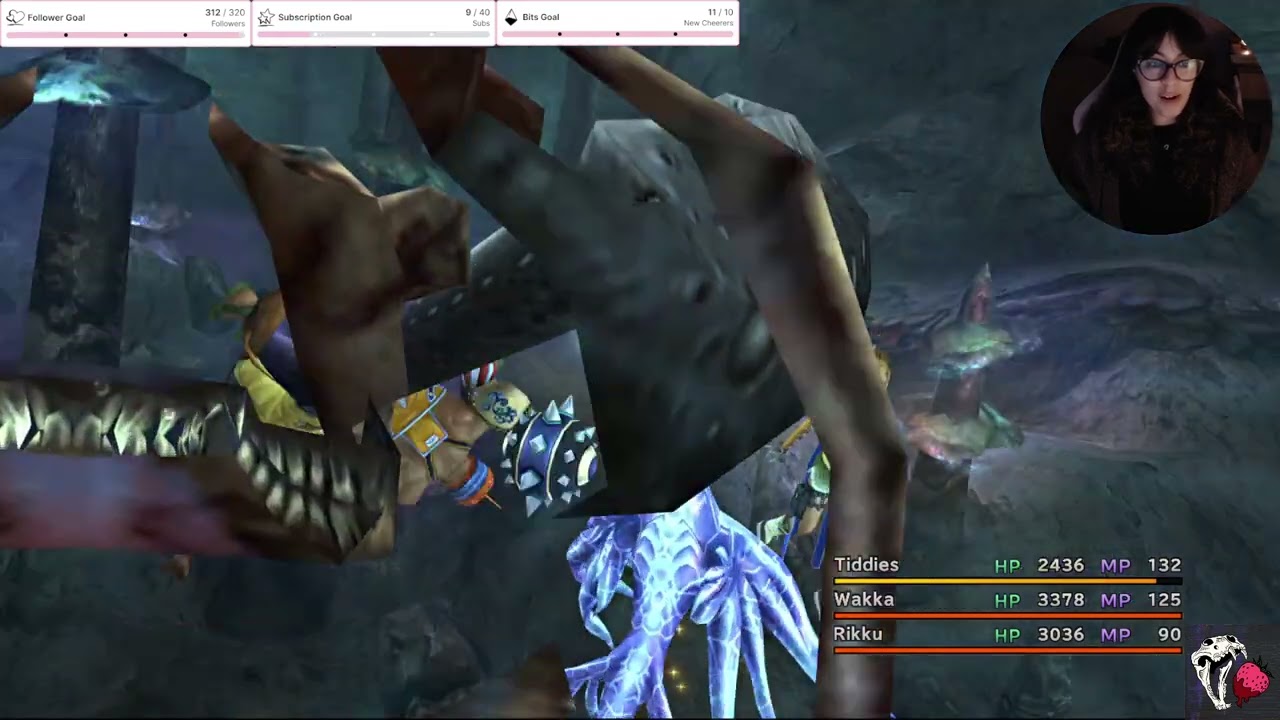
Task: Click Wakka HP value 3378
Action: 1061,599
